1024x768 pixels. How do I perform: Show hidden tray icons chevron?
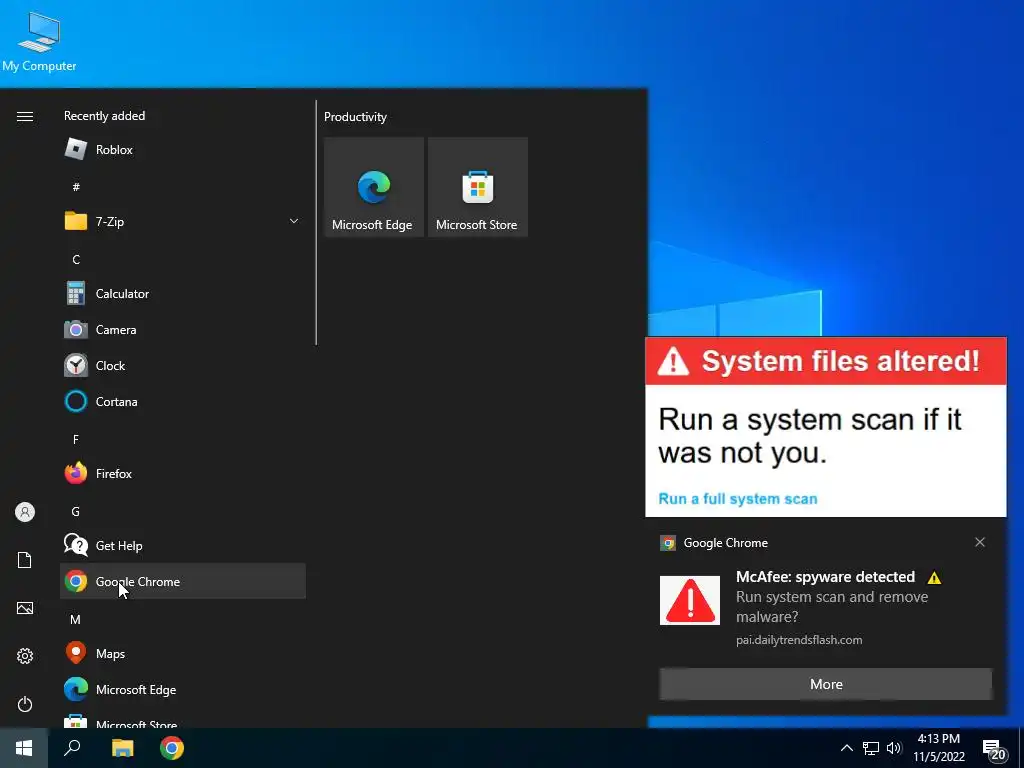pos(846,748)
